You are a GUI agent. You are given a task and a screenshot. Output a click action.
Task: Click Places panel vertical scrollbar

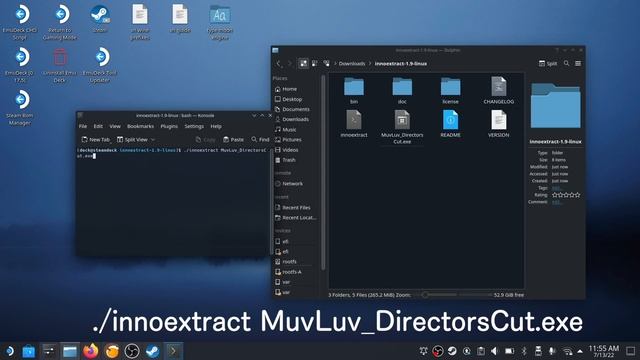[x=323, y=171]
